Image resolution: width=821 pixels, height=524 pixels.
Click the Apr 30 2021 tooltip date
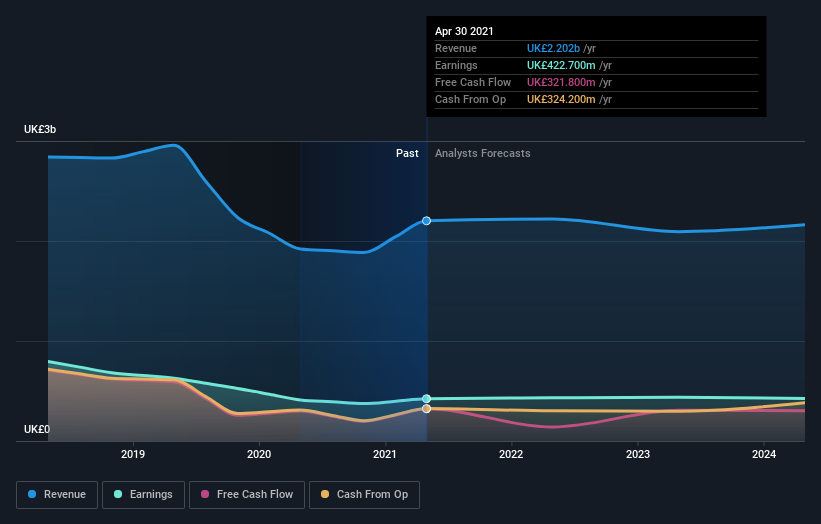pos(464,31)
